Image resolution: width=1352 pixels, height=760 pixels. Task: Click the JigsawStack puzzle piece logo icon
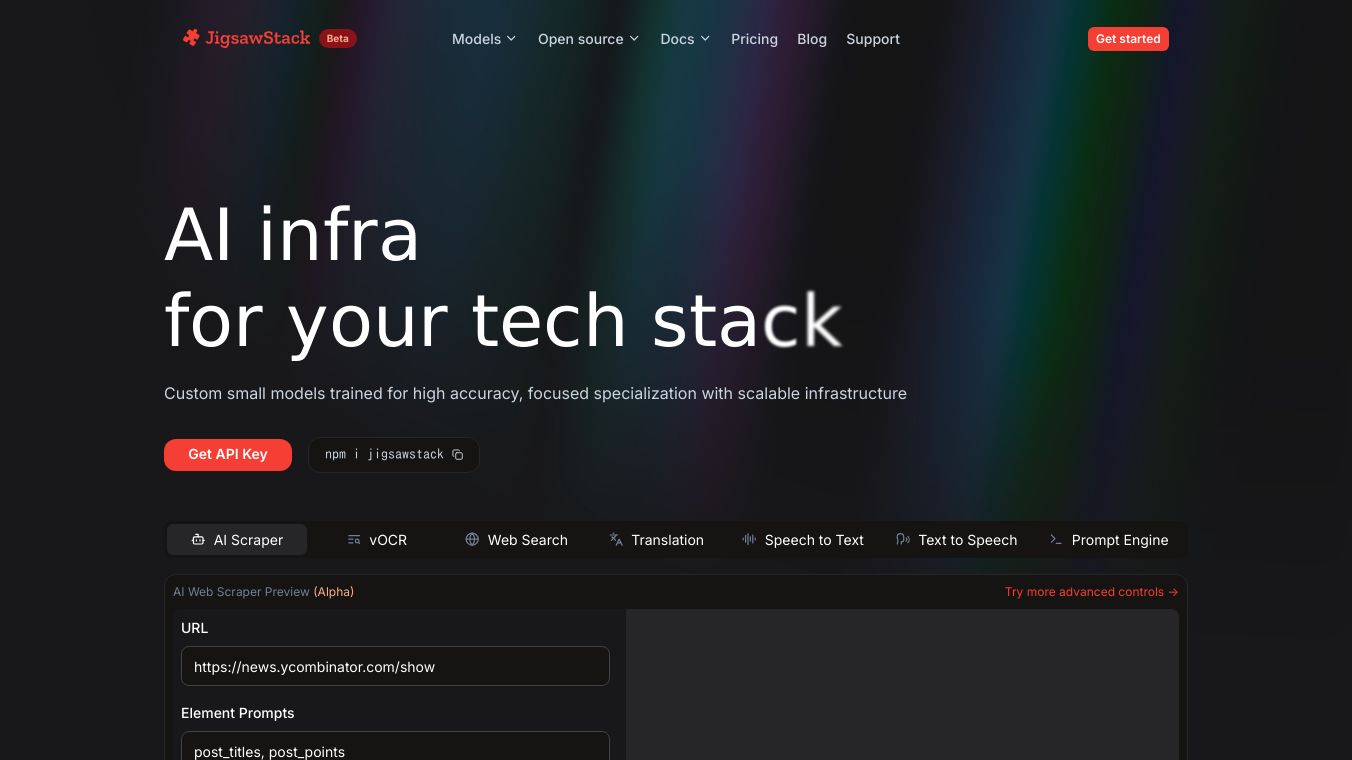coord(191,38)
